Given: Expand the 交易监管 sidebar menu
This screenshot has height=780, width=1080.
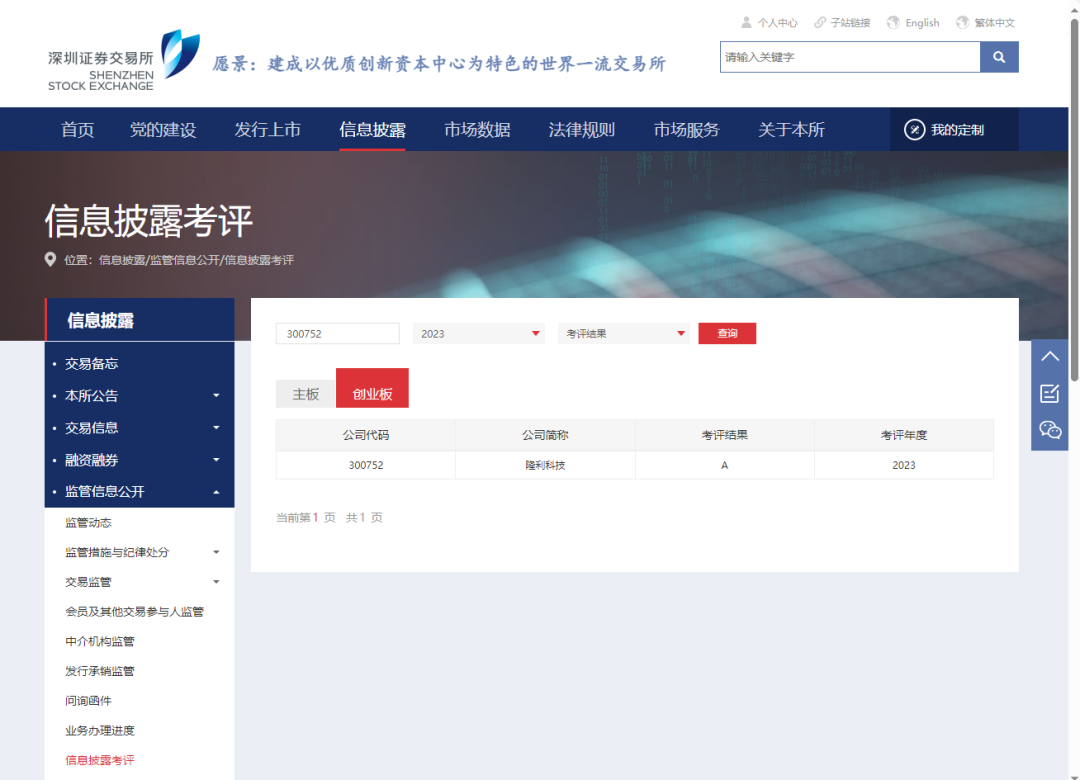Looking at the screenshot, I should [x=85, y=581].
